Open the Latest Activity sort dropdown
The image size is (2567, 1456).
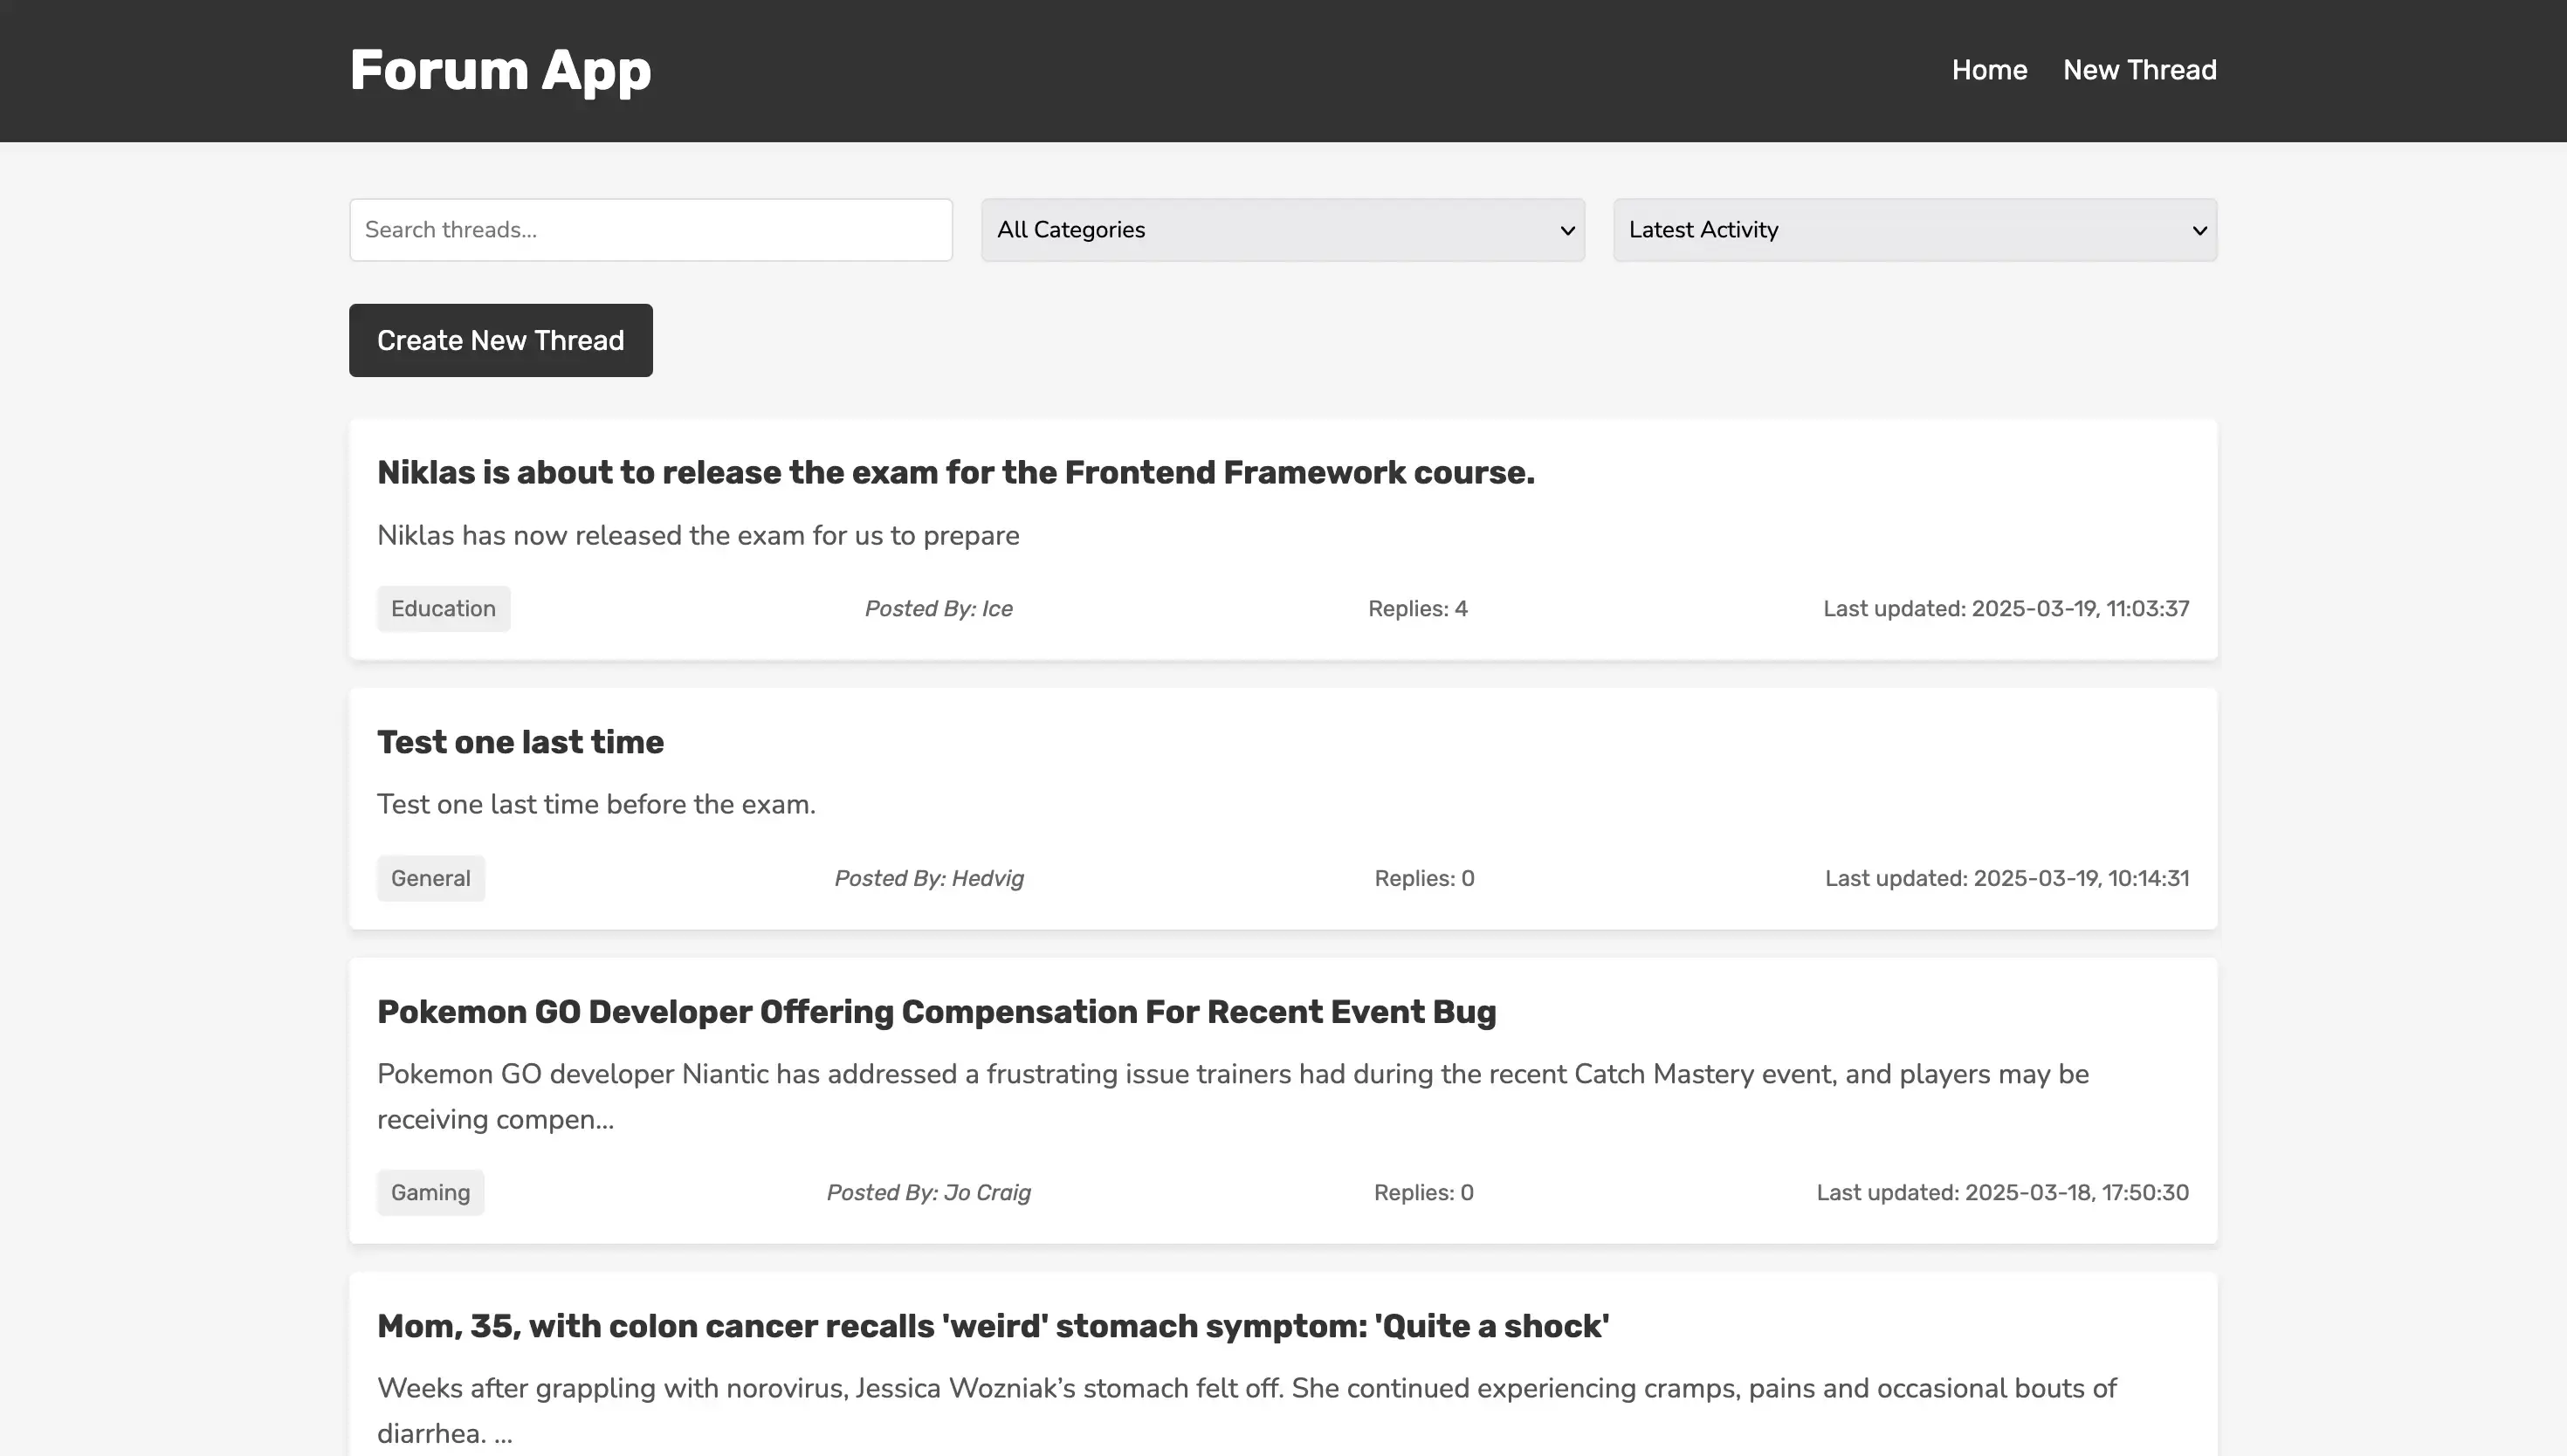[1913, 229]
